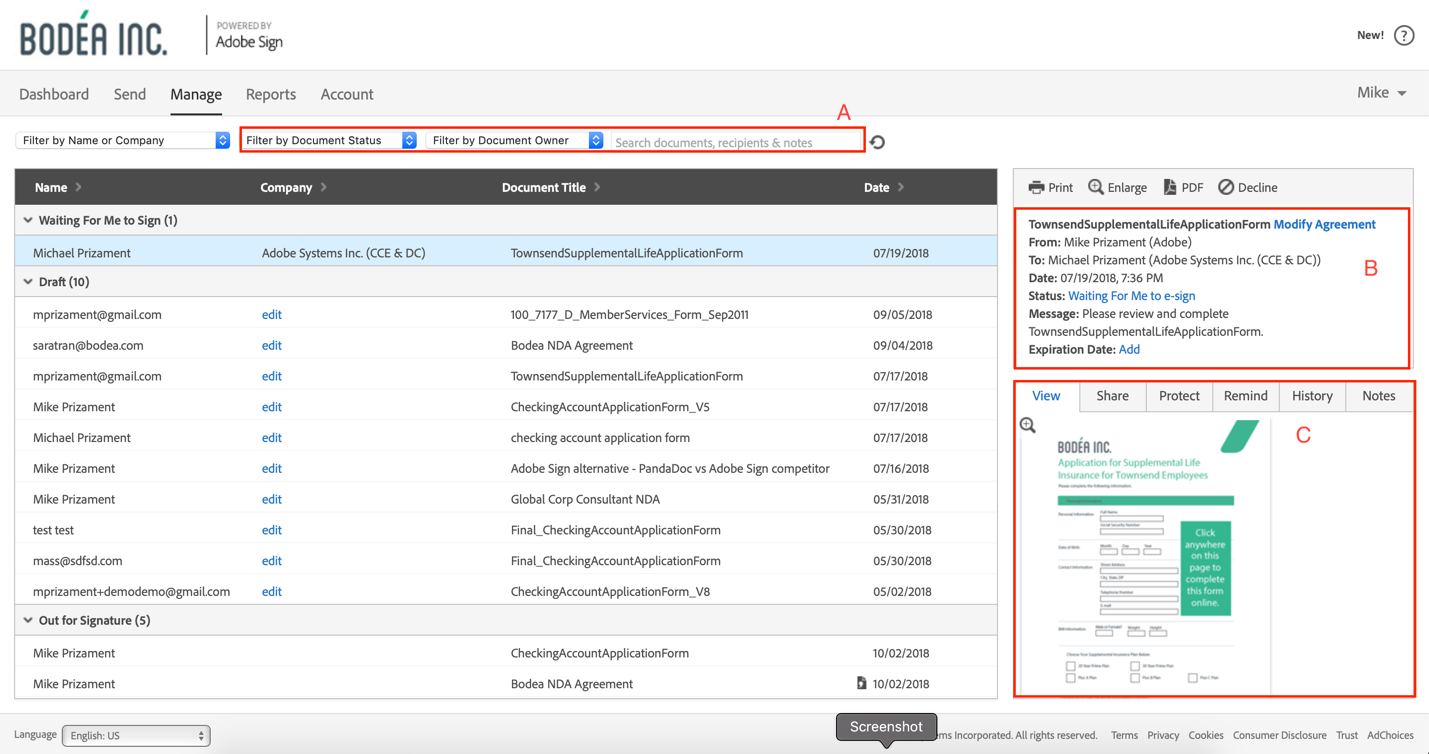The width and height of the screenshot is (1429, 754).
Task: Open the Terms footer link
Action: [x=1124, y=735]
